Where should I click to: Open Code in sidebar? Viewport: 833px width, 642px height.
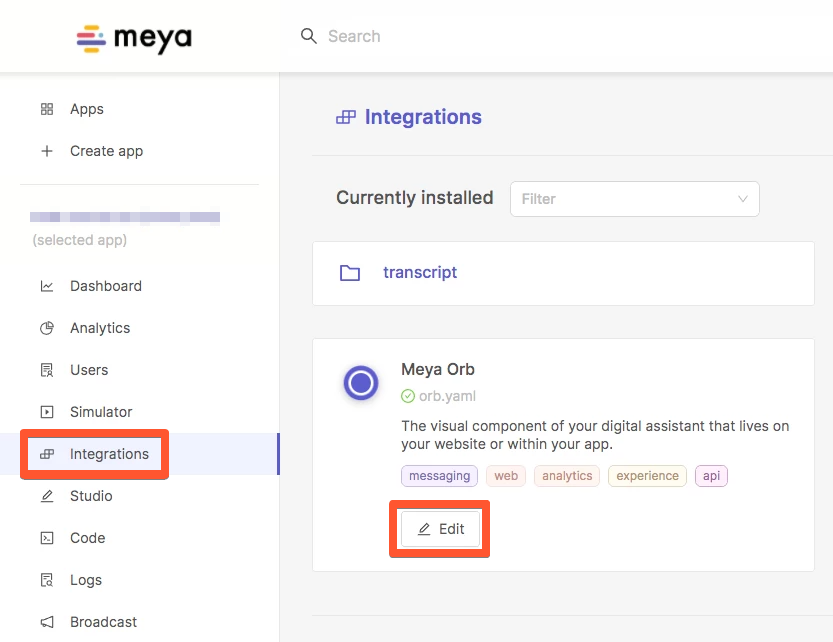pyautogui.click(x=88, y=538)
